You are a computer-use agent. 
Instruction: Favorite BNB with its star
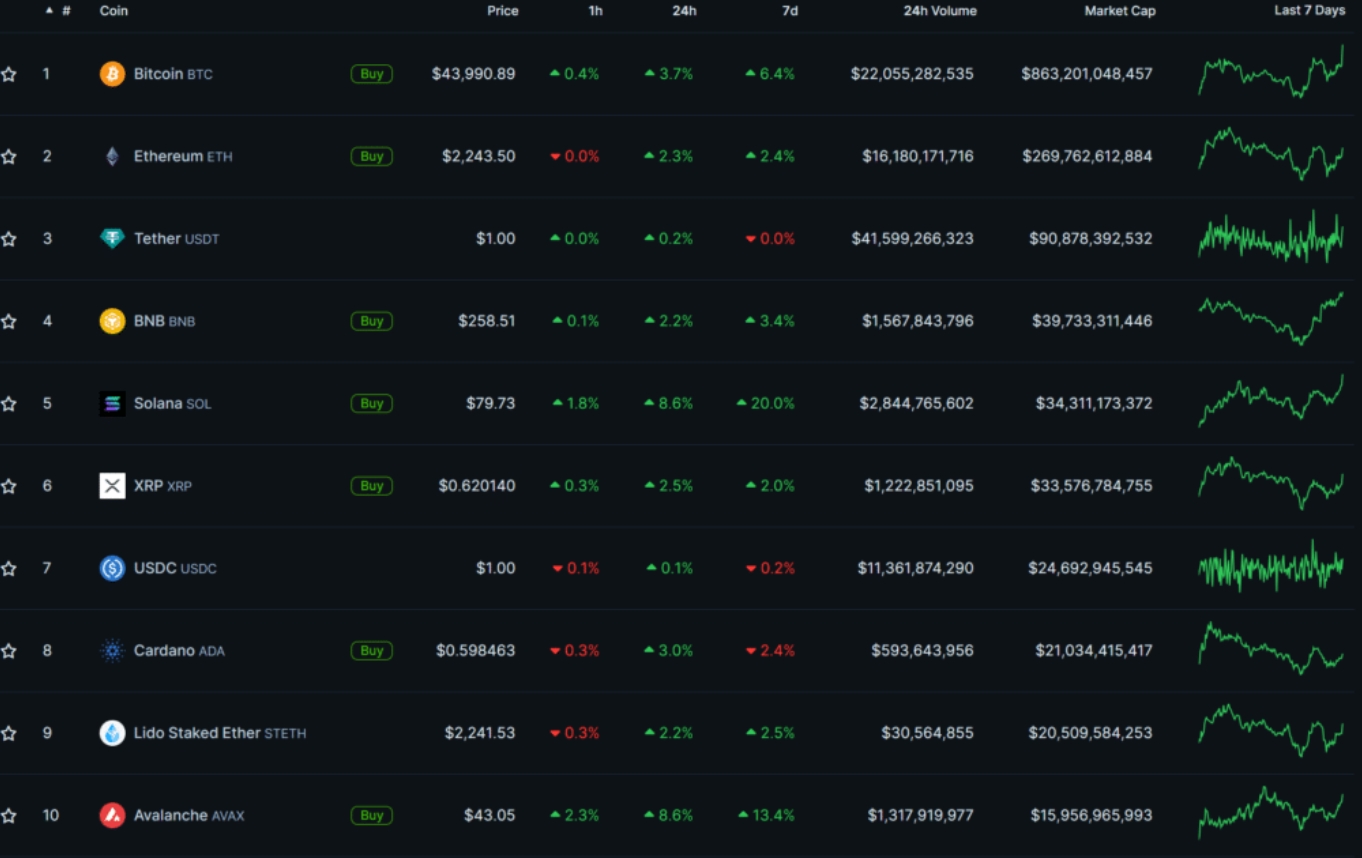coord(9,321)
